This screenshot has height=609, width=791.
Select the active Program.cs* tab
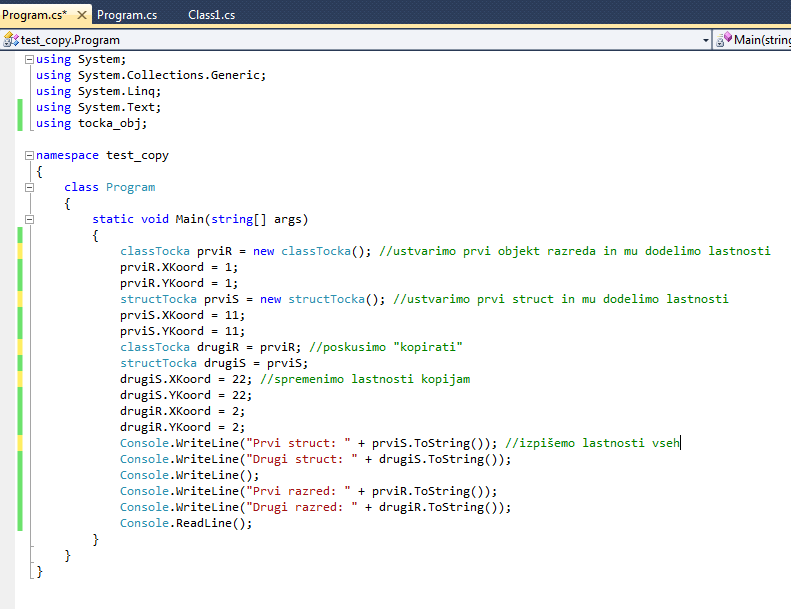34,15
